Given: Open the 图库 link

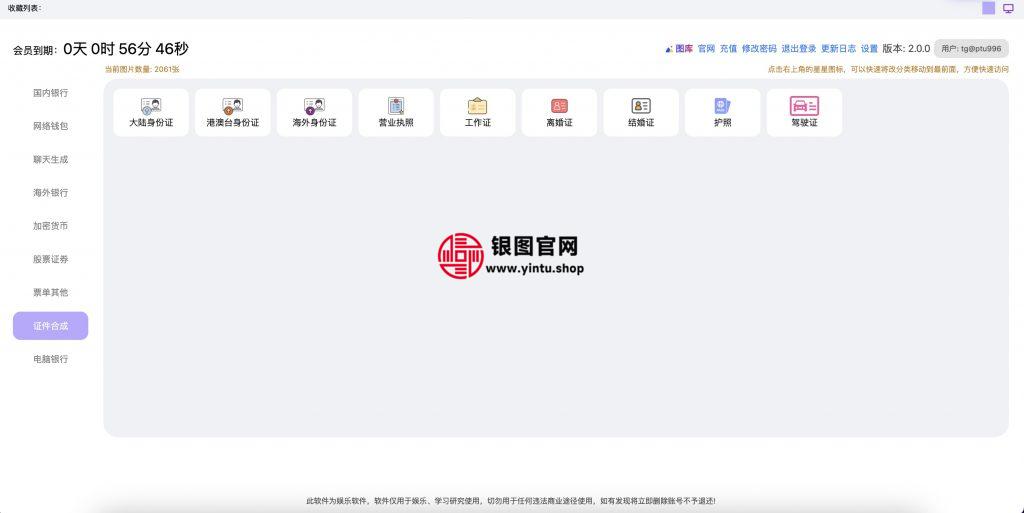Looking at the screenshot, I should click(x=679, y=49).
